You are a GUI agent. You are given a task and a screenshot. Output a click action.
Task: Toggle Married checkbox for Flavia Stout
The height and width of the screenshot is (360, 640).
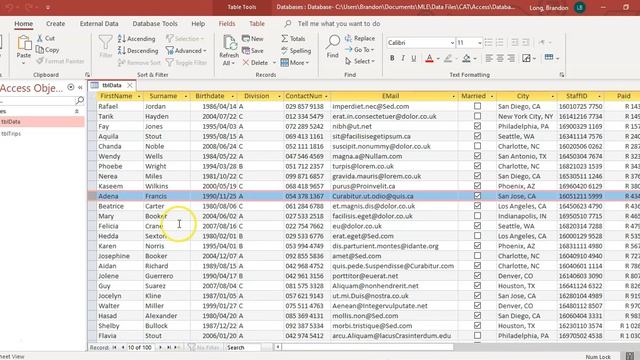pyautogui.click(x=477, y=336)
